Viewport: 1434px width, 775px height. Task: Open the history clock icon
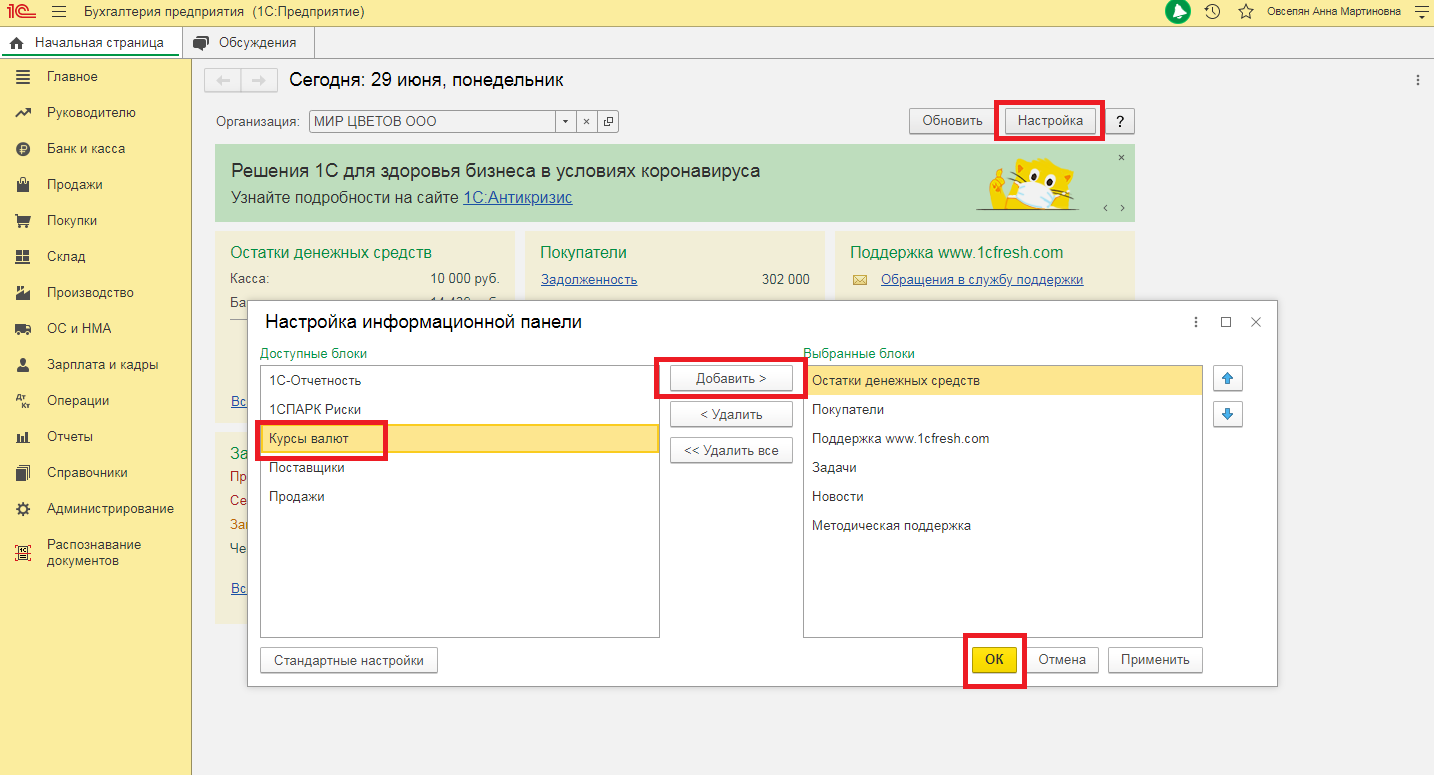coord(1212,12)
